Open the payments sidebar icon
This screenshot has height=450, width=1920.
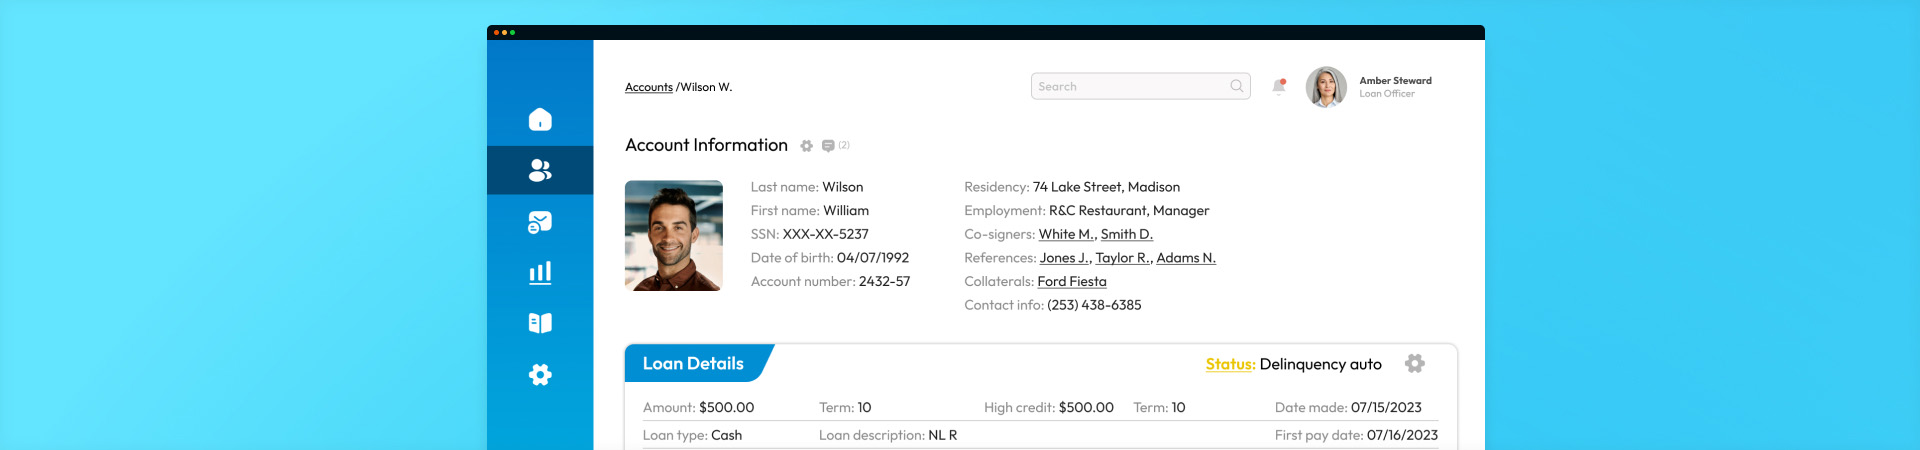coord(540,222)
